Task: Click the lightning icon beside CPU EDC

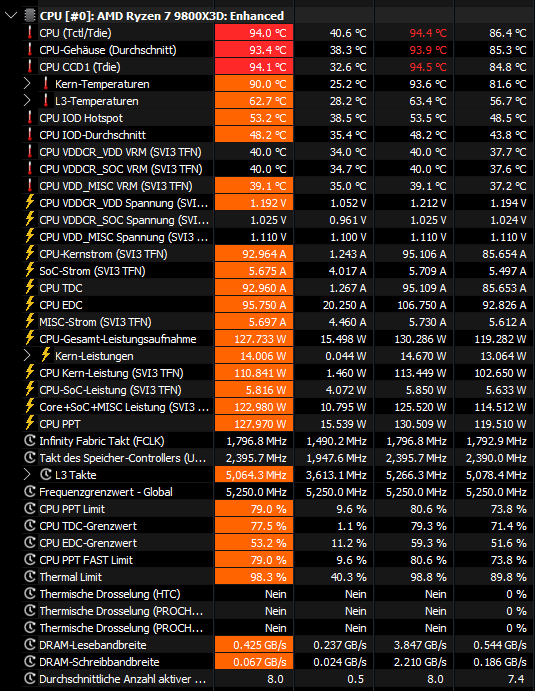Action: (30, 305)
